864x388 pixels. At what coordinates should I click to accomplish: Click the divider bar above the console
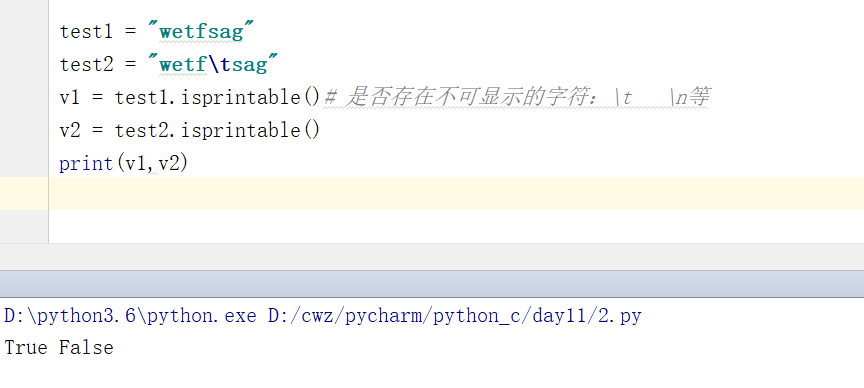(x=432, y=284)
